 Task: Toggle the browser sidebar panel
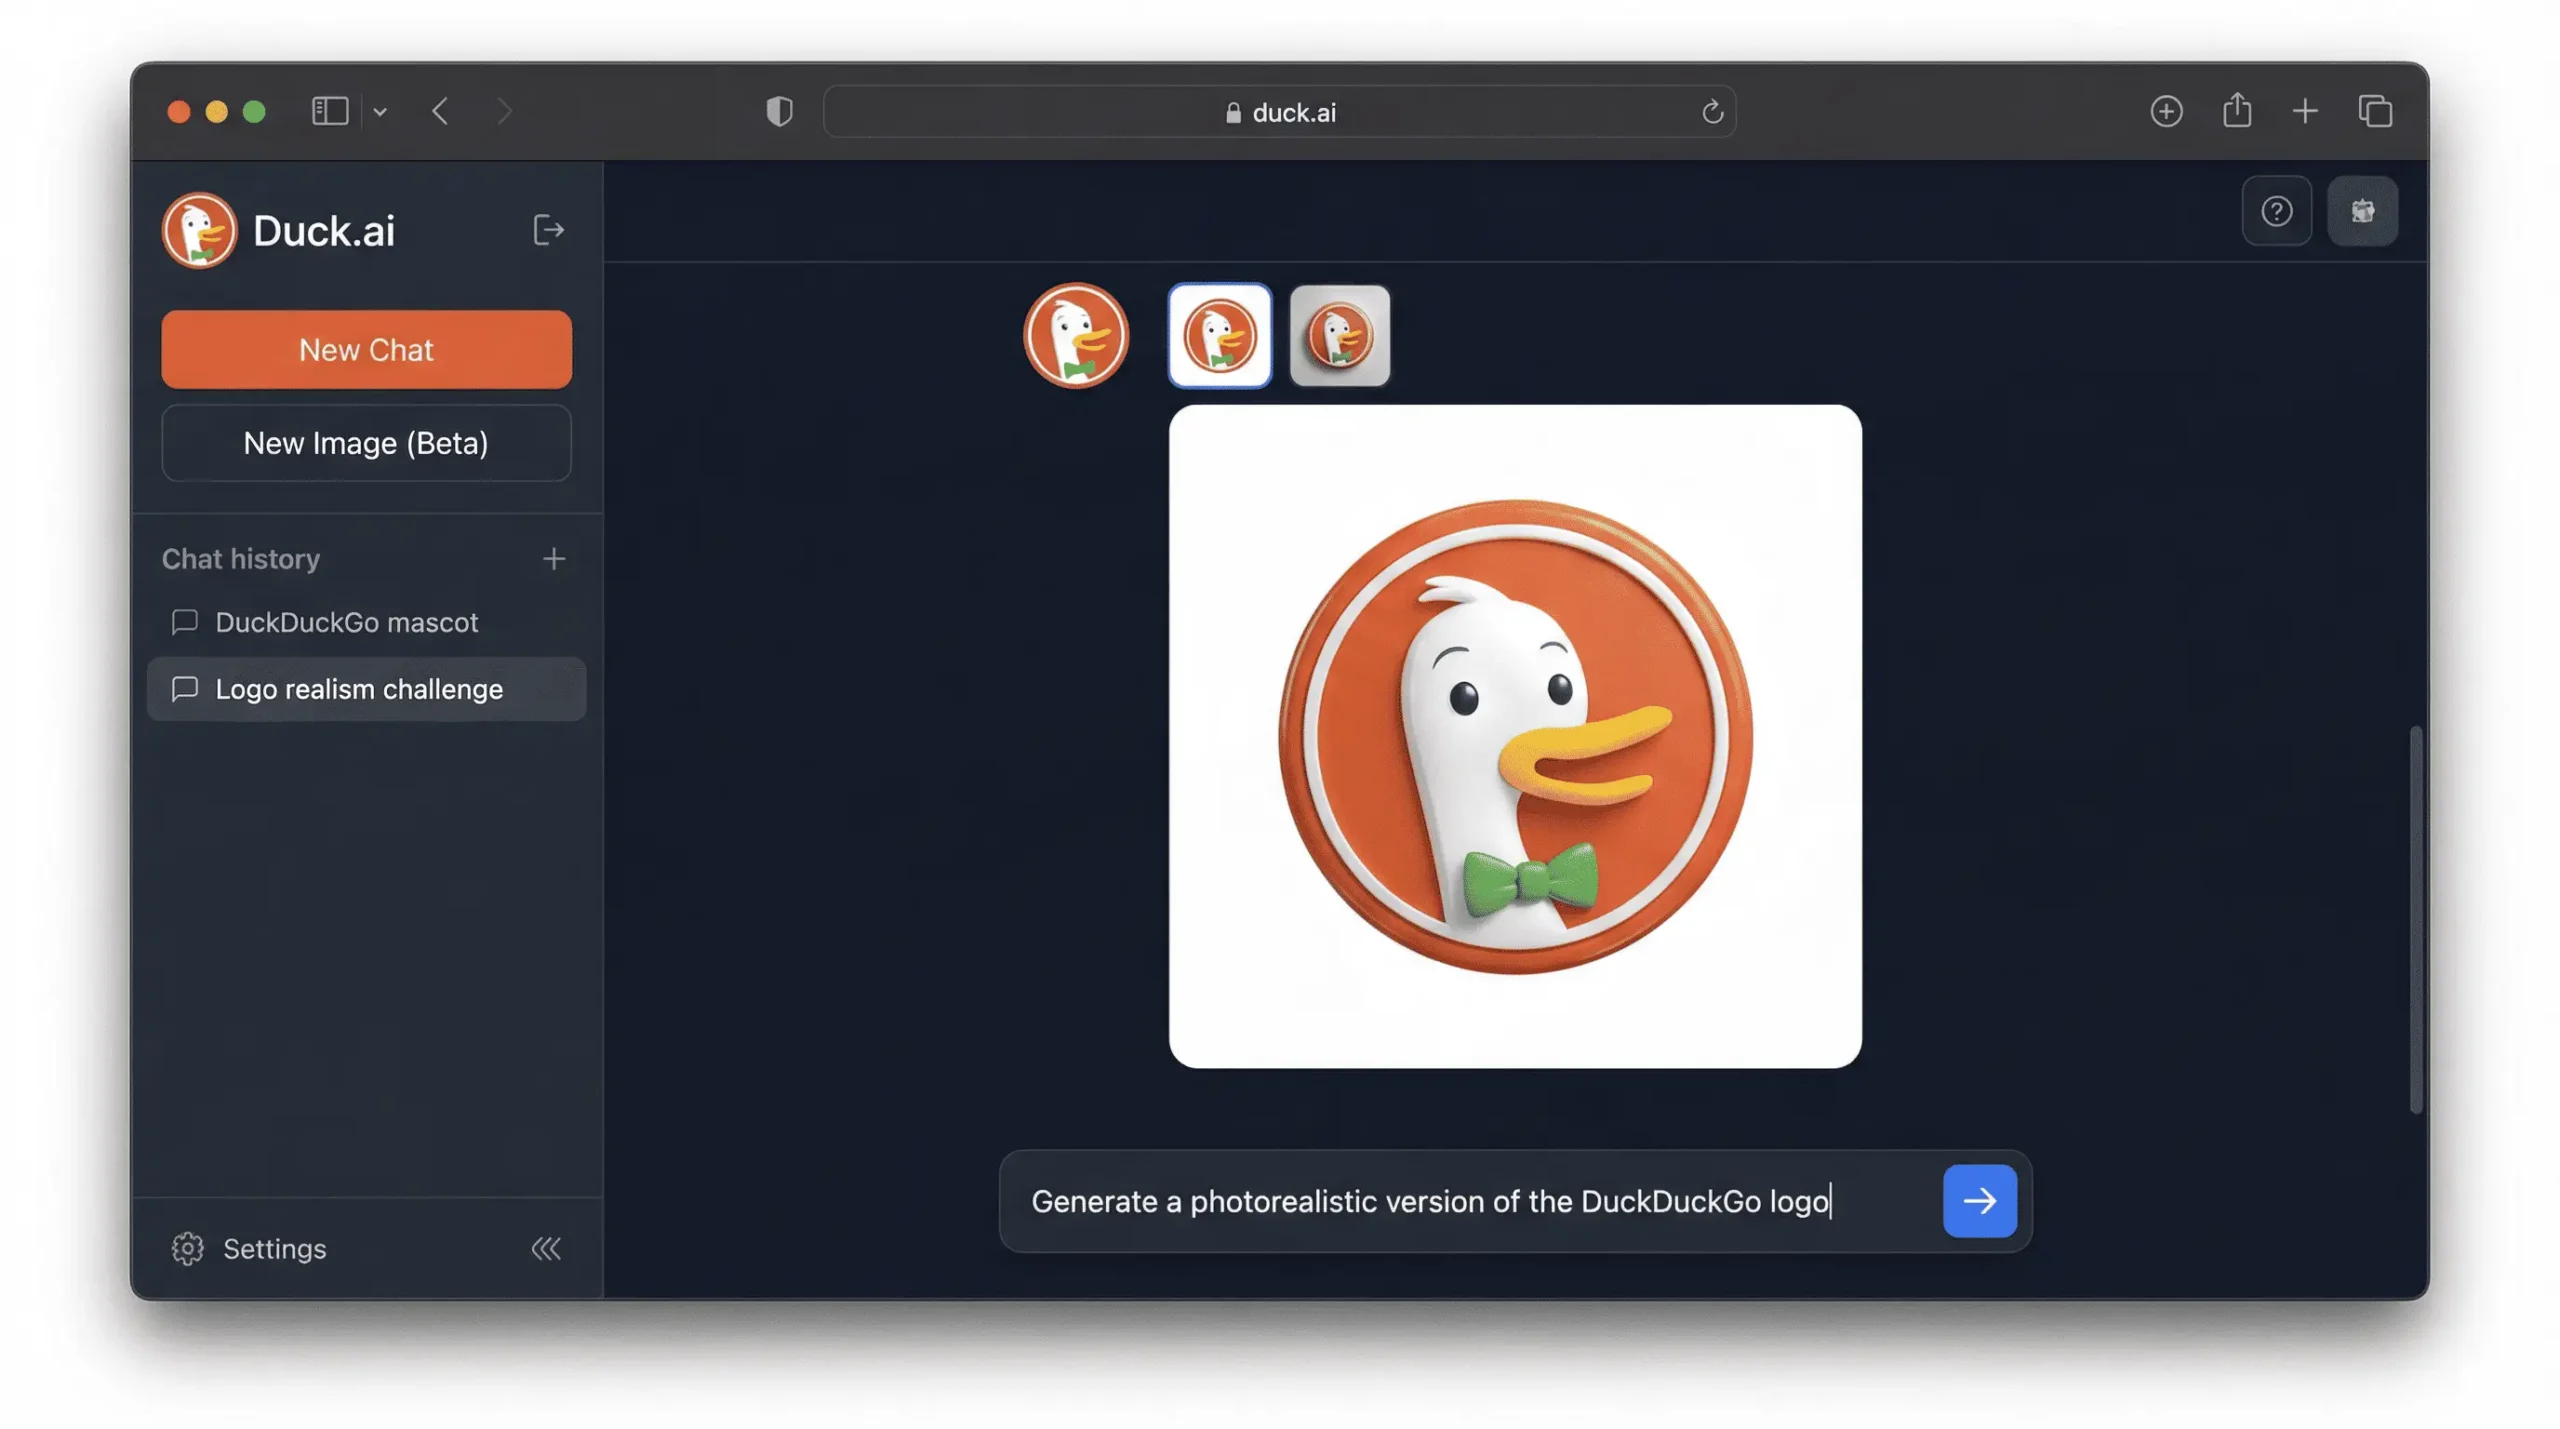pyautogui.click(x=328, y=111)
